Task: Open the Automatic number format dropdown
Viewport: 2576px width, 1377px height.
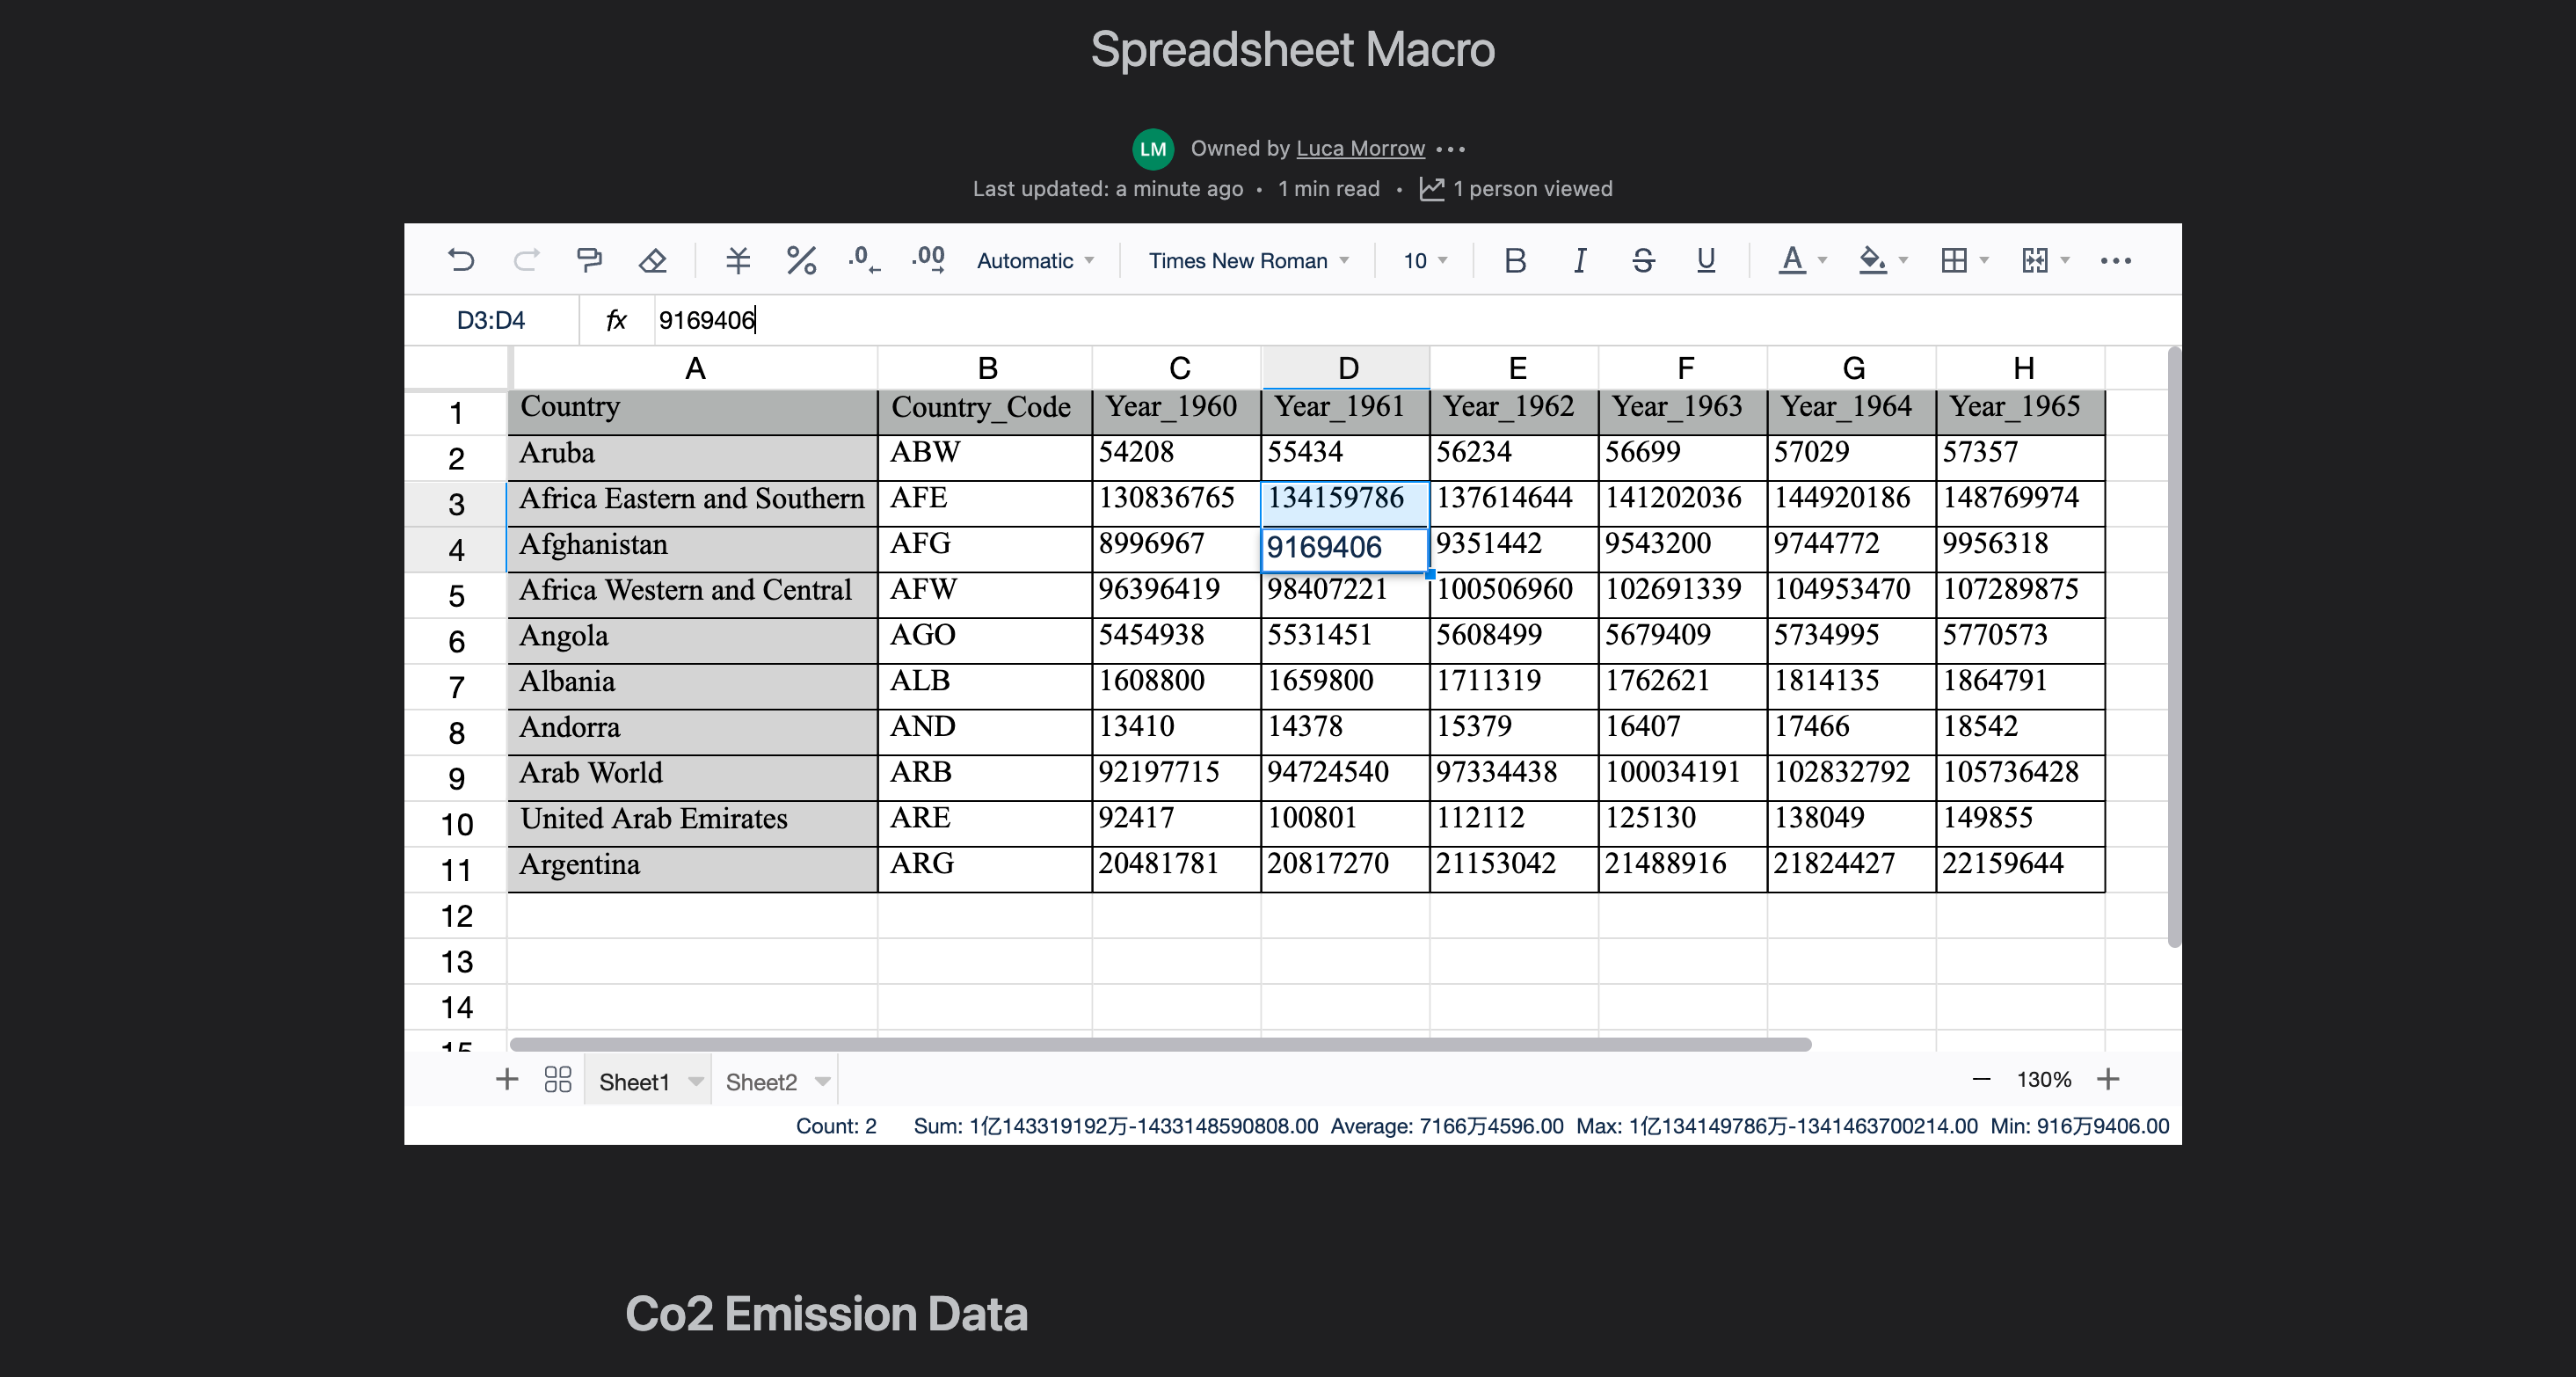Action: coord(1034,260)
